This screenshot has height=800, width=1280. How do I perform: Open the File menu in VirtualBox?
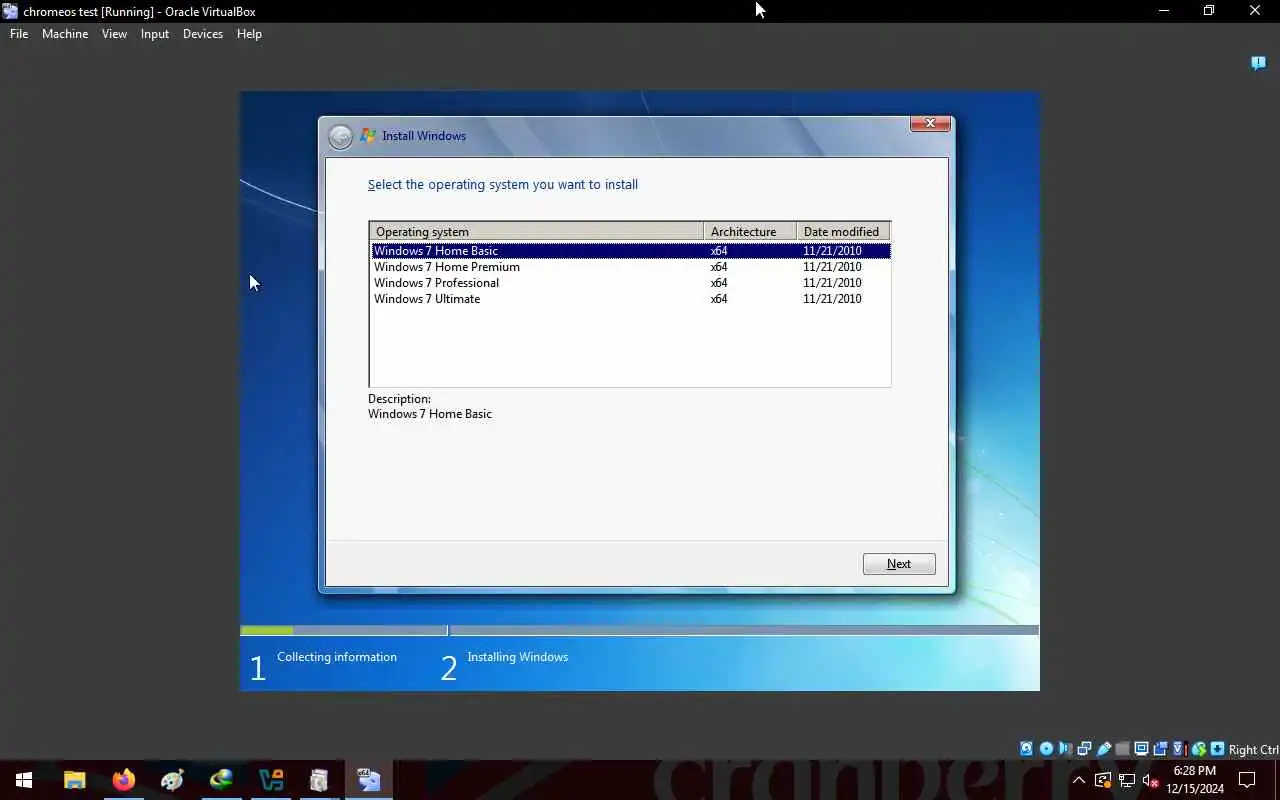tap(19, 34)
